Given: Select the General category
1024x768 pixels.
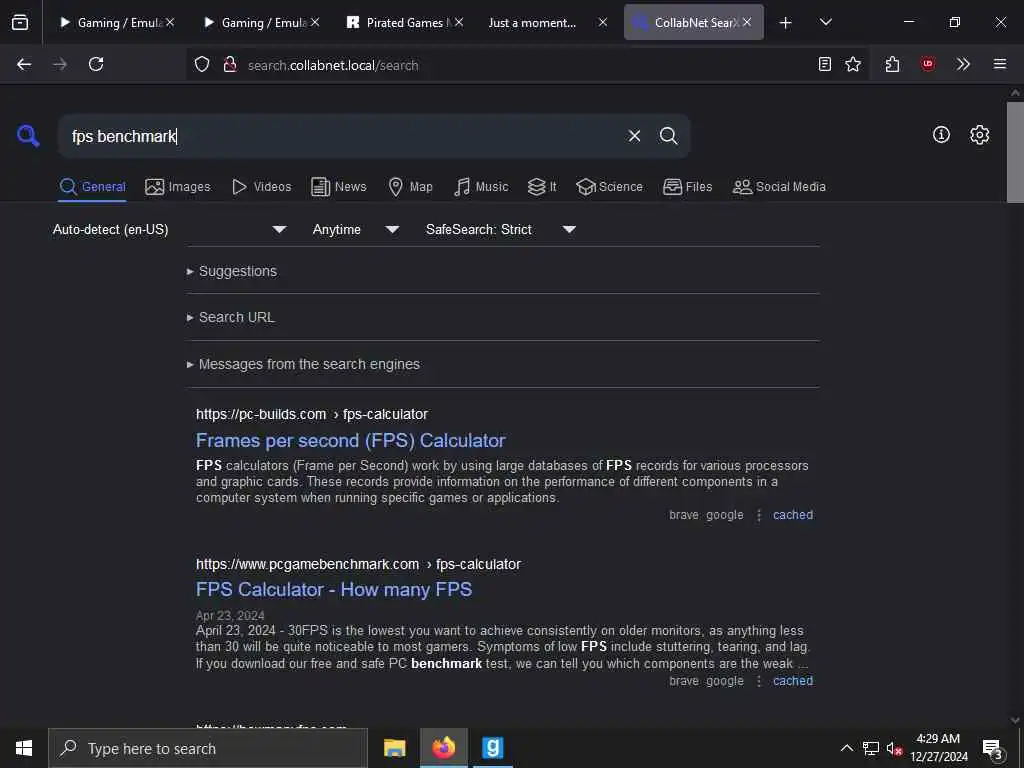Looking at the screenshot, I should [92, 187].
